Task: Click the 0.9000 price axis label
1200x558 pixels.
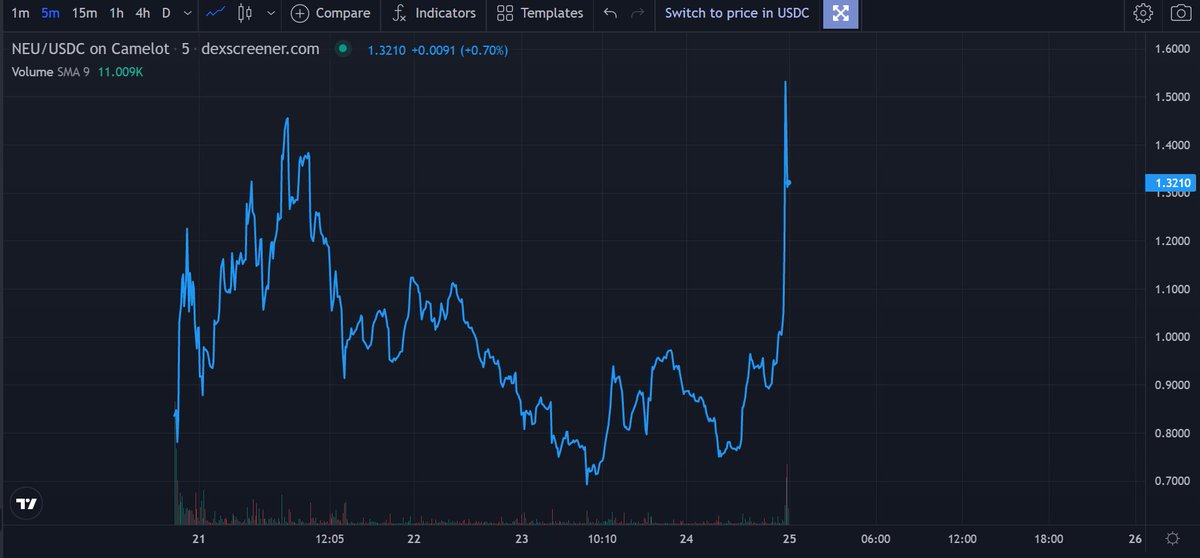Action: 1170,385
